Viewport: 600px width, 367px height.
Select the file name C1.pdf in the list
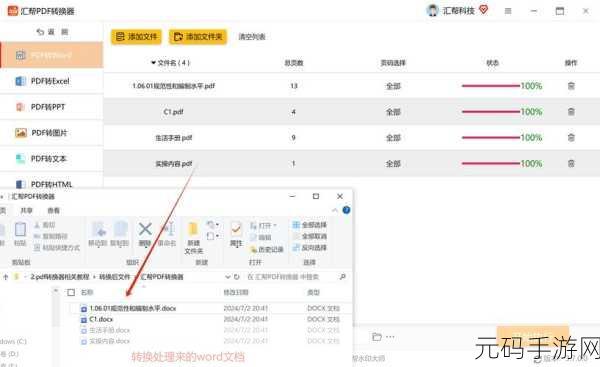click(173, 112)
